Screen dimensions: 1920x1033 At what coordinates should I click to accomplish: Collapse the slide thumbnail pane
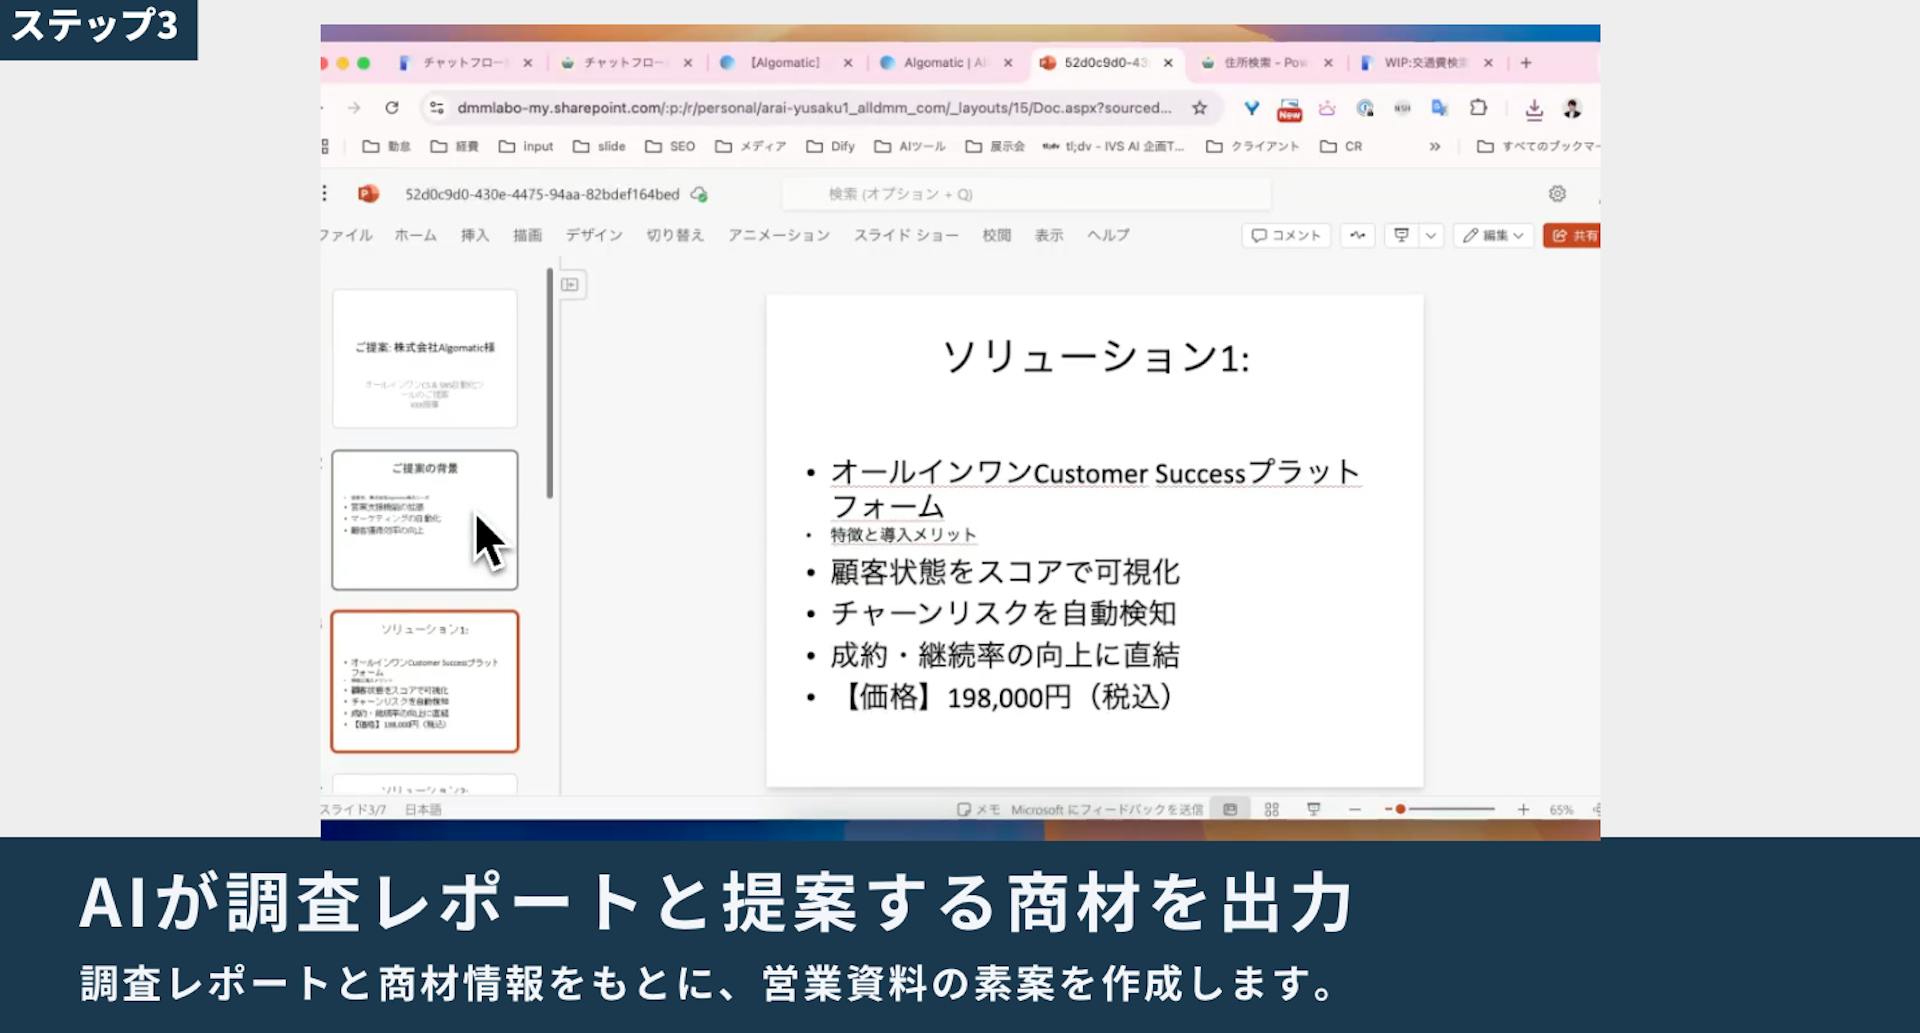pyautogui.click(x=568, y=284)
